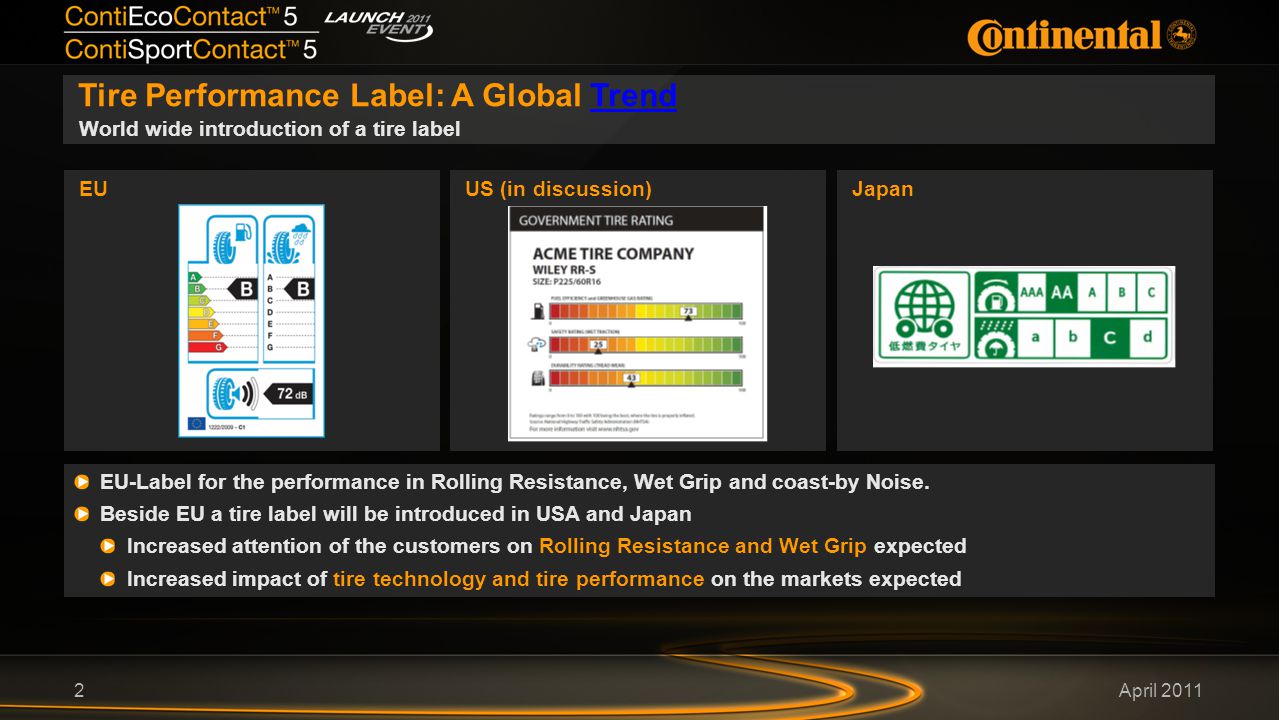Select the "ACME TIRE COMPANY" text on US label
The image size is (1279, 720).
click(x=612, y=253)
